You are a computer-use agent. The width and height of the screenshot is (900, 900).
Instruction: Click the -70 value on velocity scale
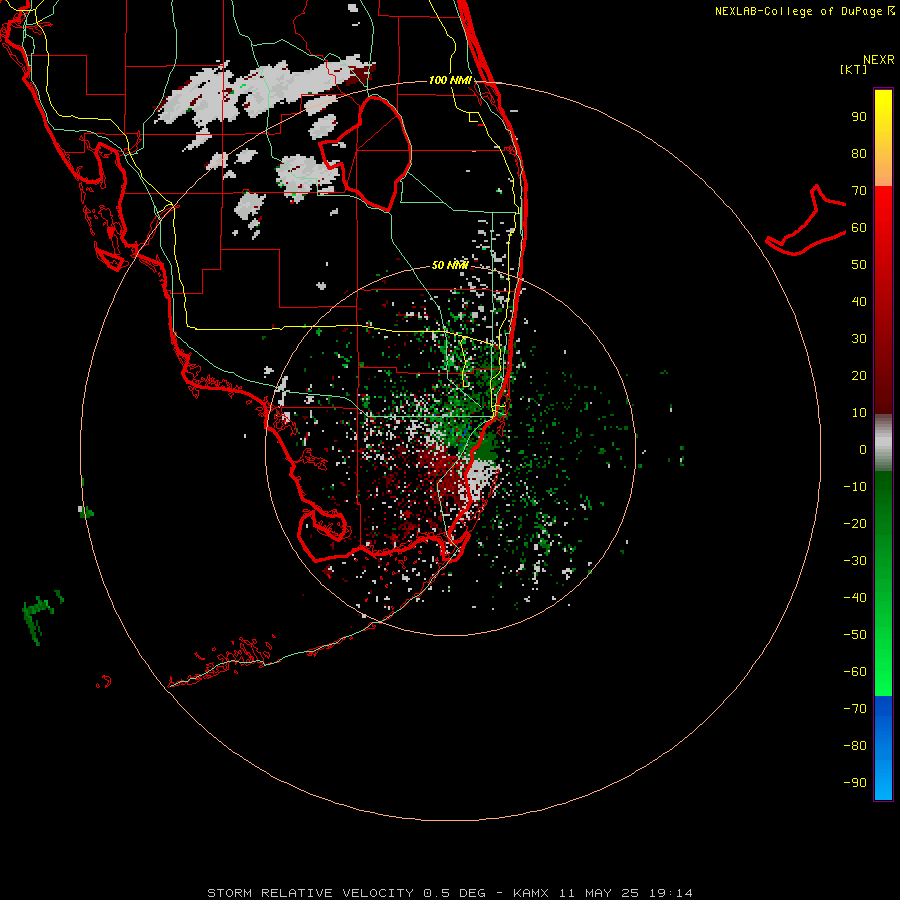(x=855, y=709)
